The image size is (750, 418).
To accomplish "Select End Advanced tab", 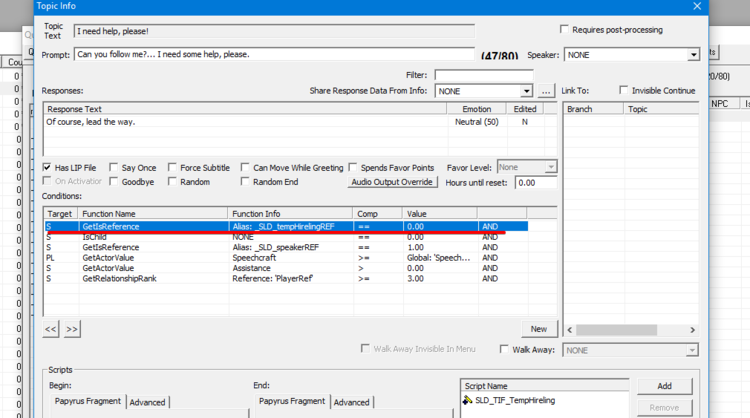I will point(352,402).
